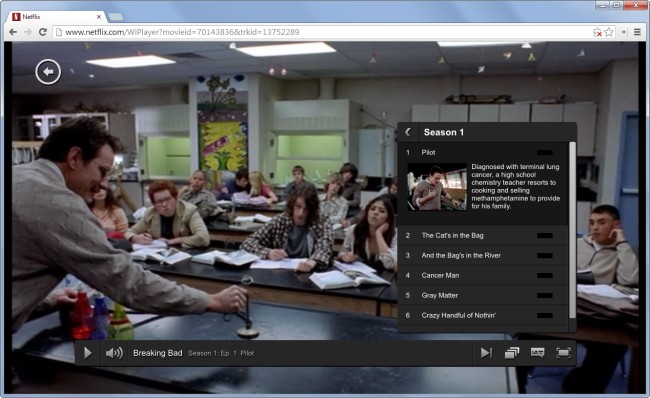650x398 pixels.
Task: Open a new browser tab
Action: [115, 17]
